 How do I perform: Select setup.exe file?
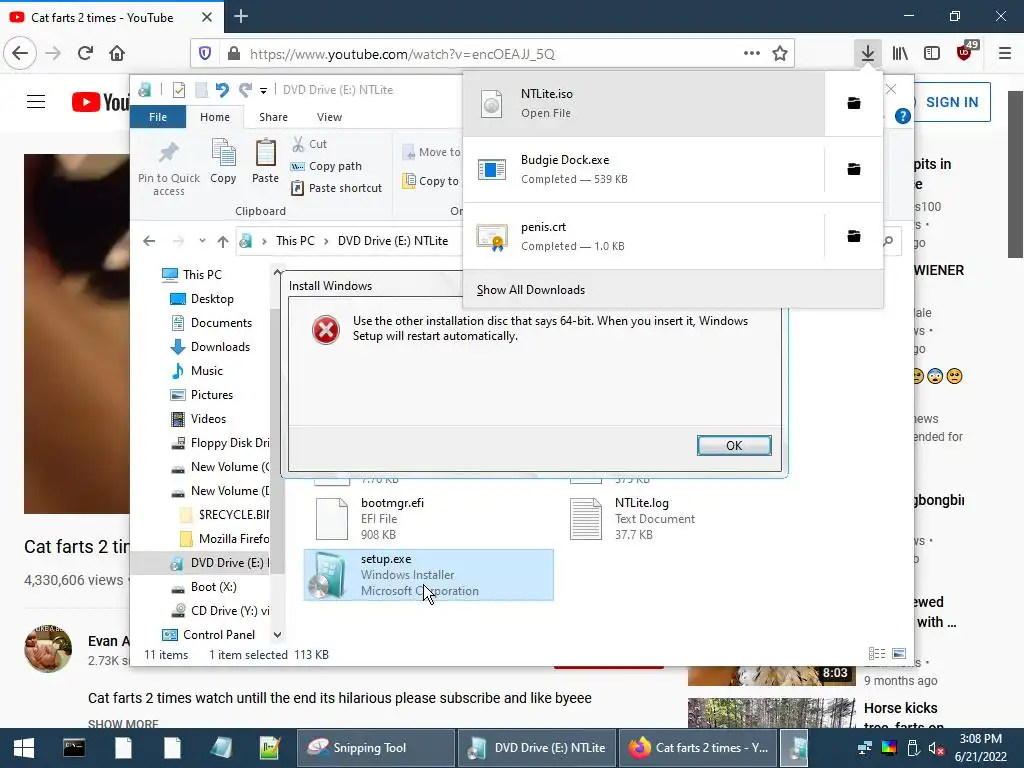pos(428,575)
